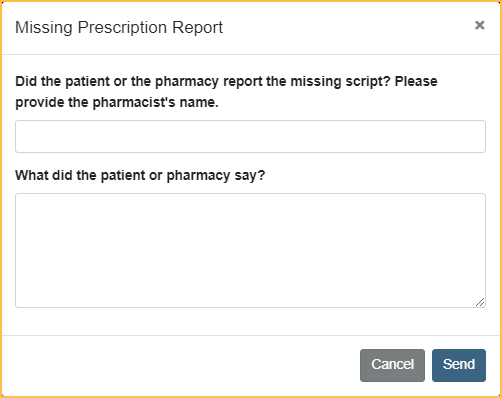The image size is (502, 398).
Task: Click the diagonal resize grip of the comment box
Action: click(x=480, y=302)
